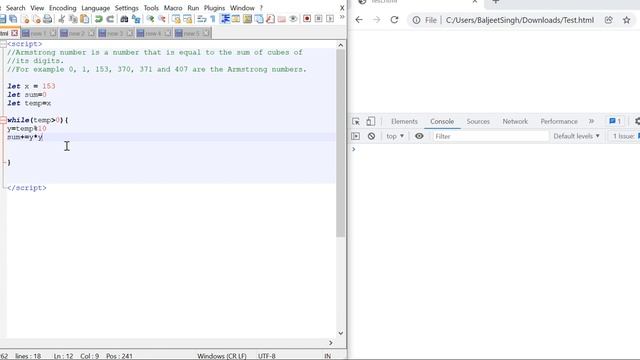Viewport: 640px width, 360px height.
Task: Click the editor vertical scrollbar up arrow
Action: (x=341, y=45)
